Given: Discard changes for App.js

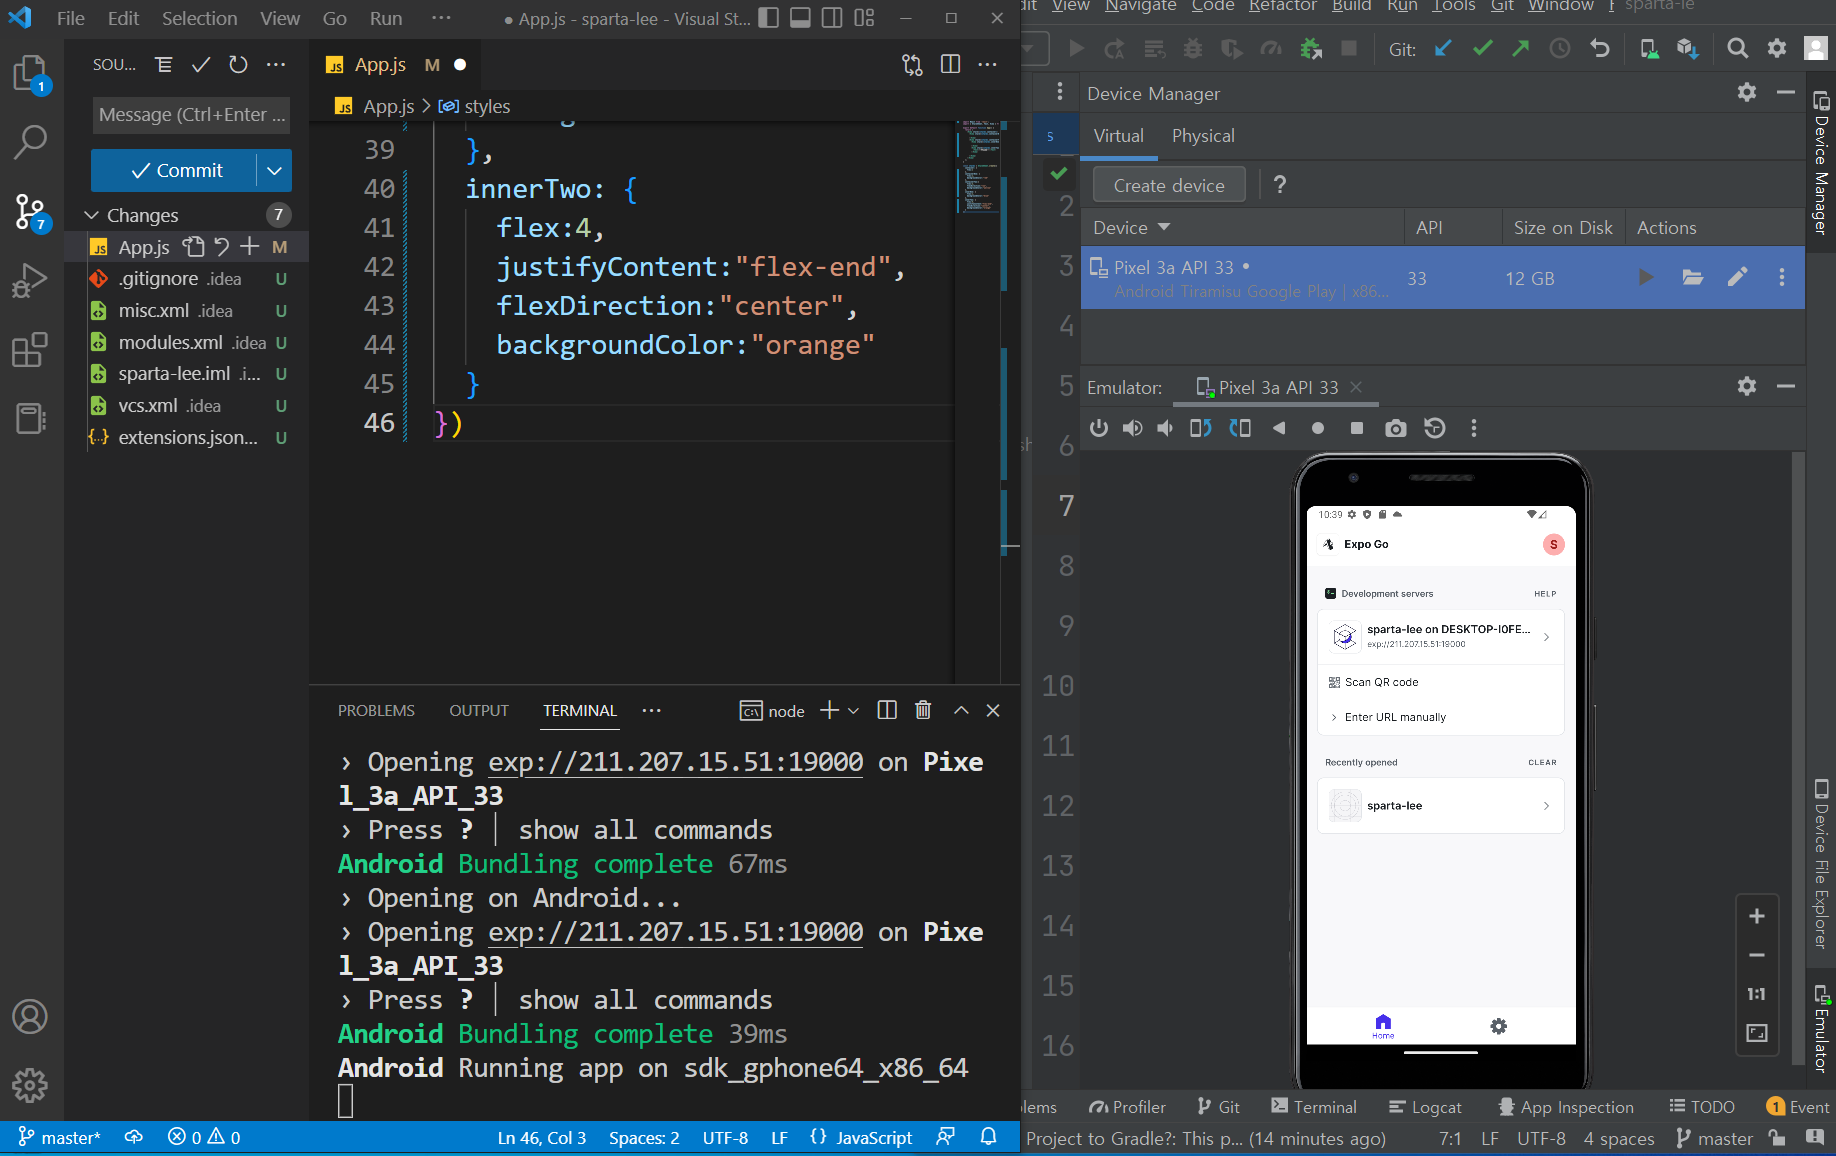Looking at the screenshot, I should 222,247.
